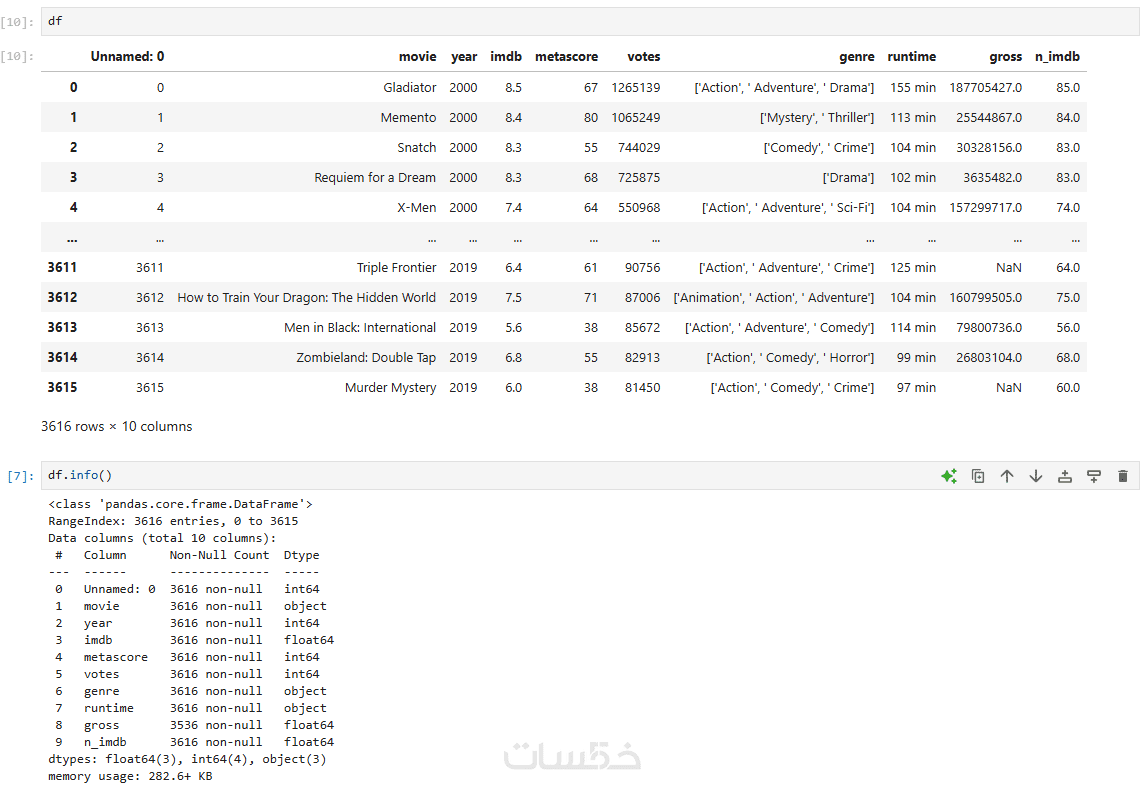
Task: Click the 'year' column header
Action: 464,56
